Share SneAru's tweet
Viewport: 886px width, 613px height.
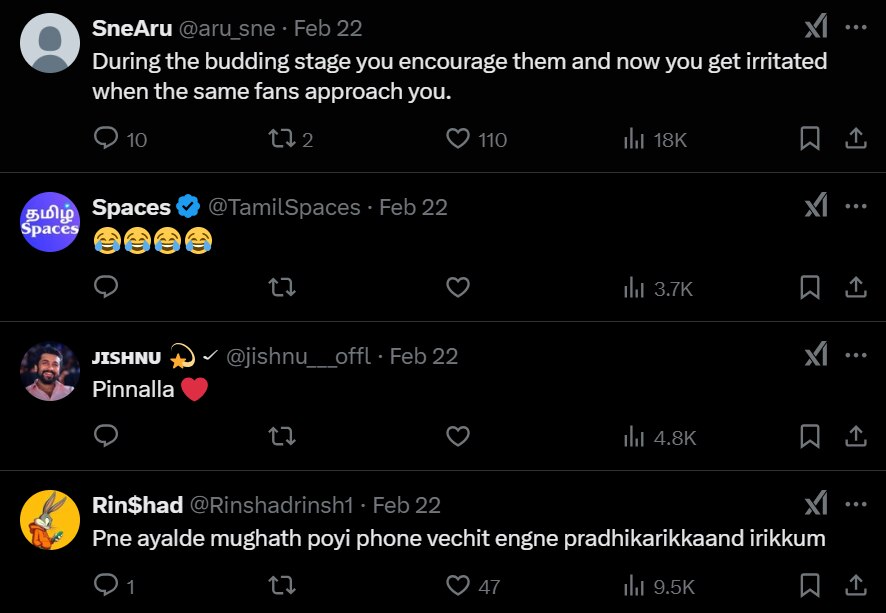pyautogui.click(x=856, y=139)
